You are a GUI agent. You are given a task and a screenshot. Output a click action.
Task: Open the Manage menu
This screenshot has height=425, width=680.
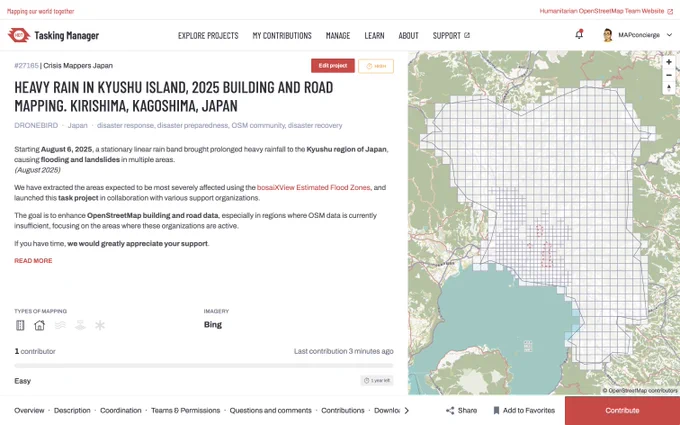click(x=338, y=36)
